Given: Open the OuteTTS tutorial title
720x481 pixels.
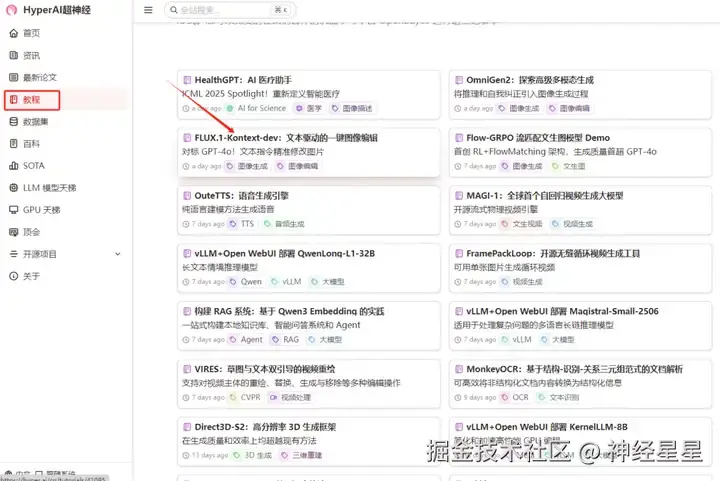Looking at the screenshot, I should click(241, 196).
